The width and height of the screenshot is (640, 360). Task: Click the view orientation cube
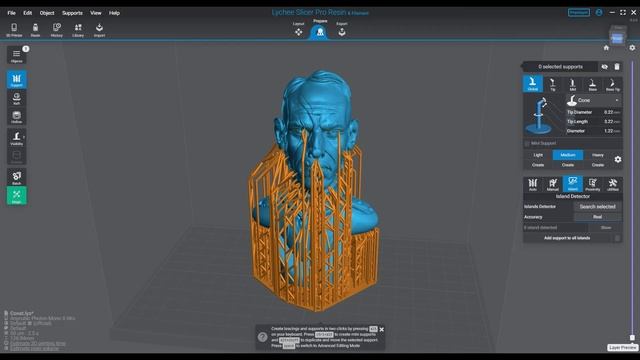617,37
